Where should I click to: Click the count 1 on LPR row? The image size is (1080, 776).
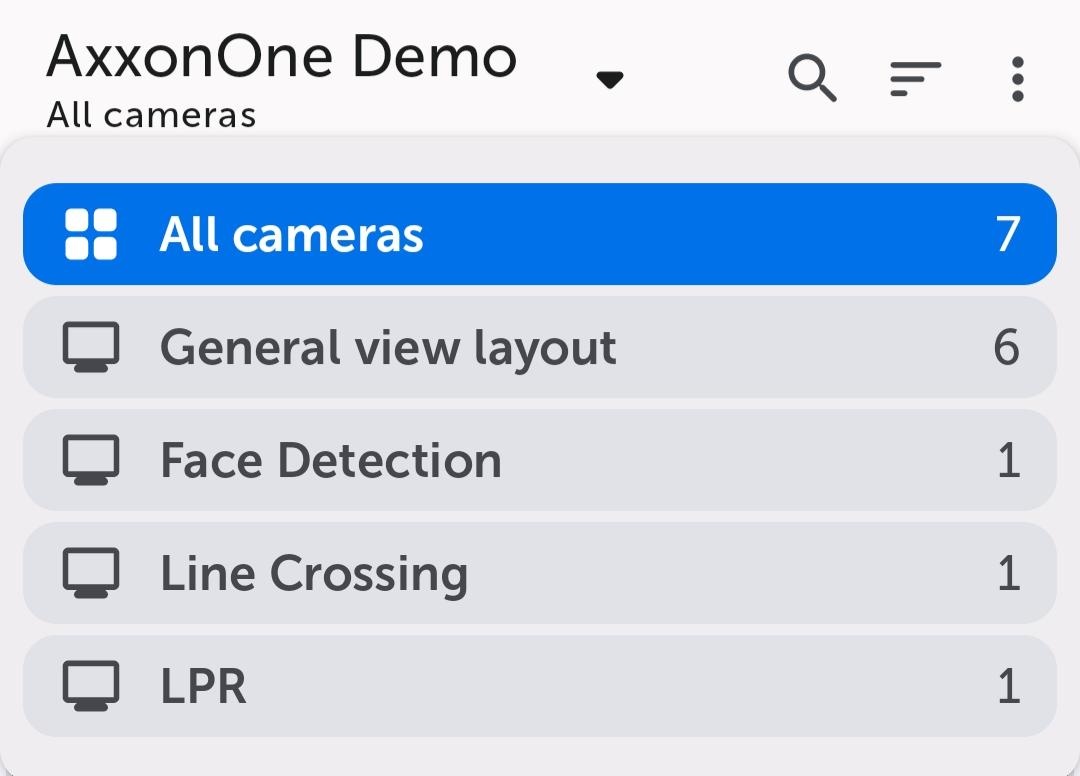(x=1008, y=687)
